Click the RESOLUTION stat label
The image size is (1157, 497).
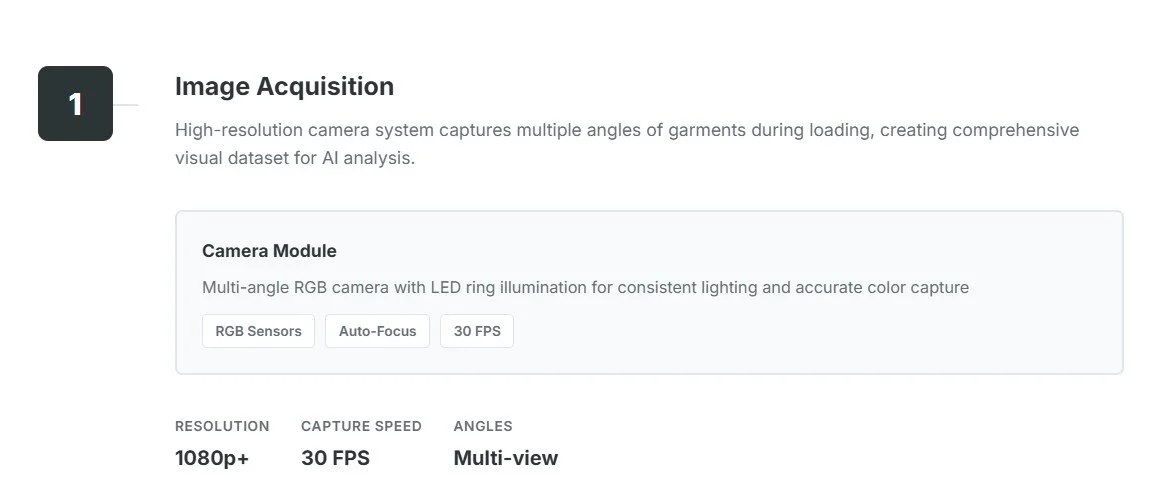click(222, 426)
